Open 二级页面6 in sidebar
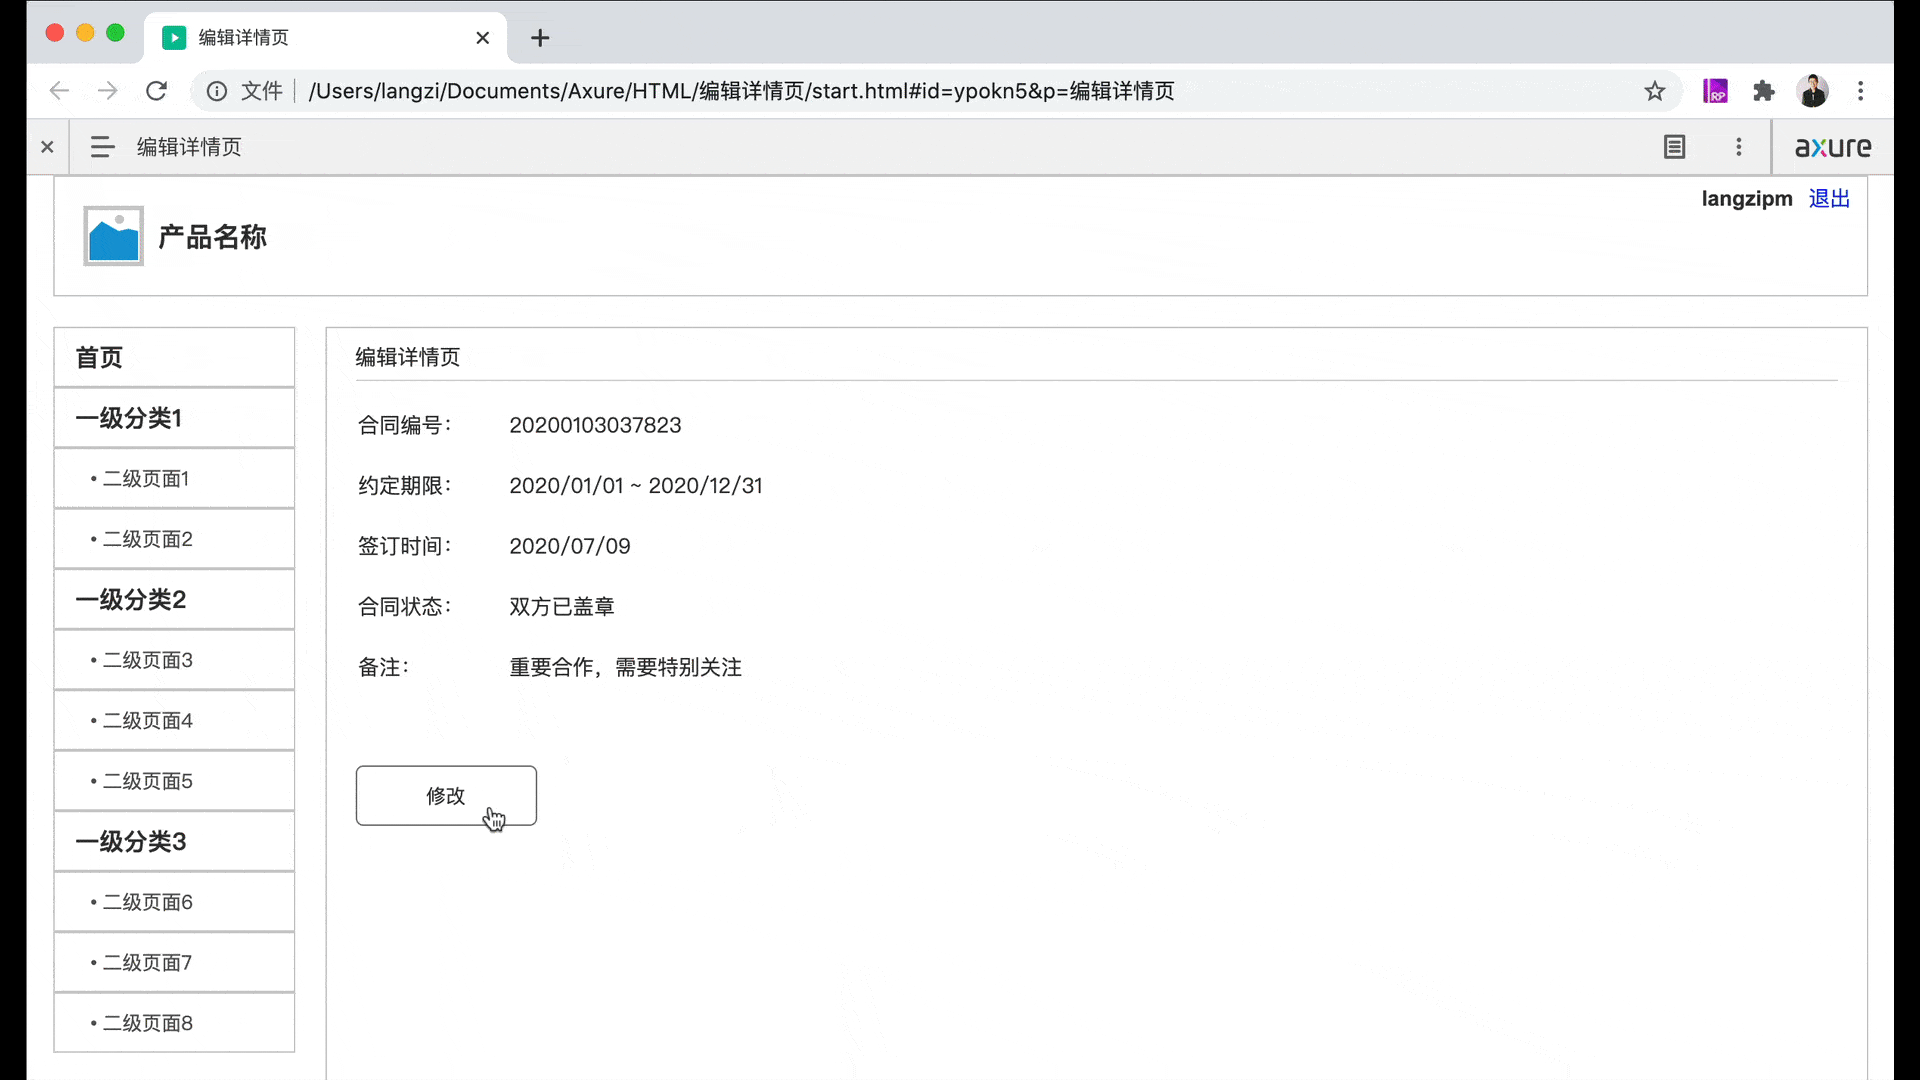This screenshot has width=1920, height=1080. (x=174, y=902)
